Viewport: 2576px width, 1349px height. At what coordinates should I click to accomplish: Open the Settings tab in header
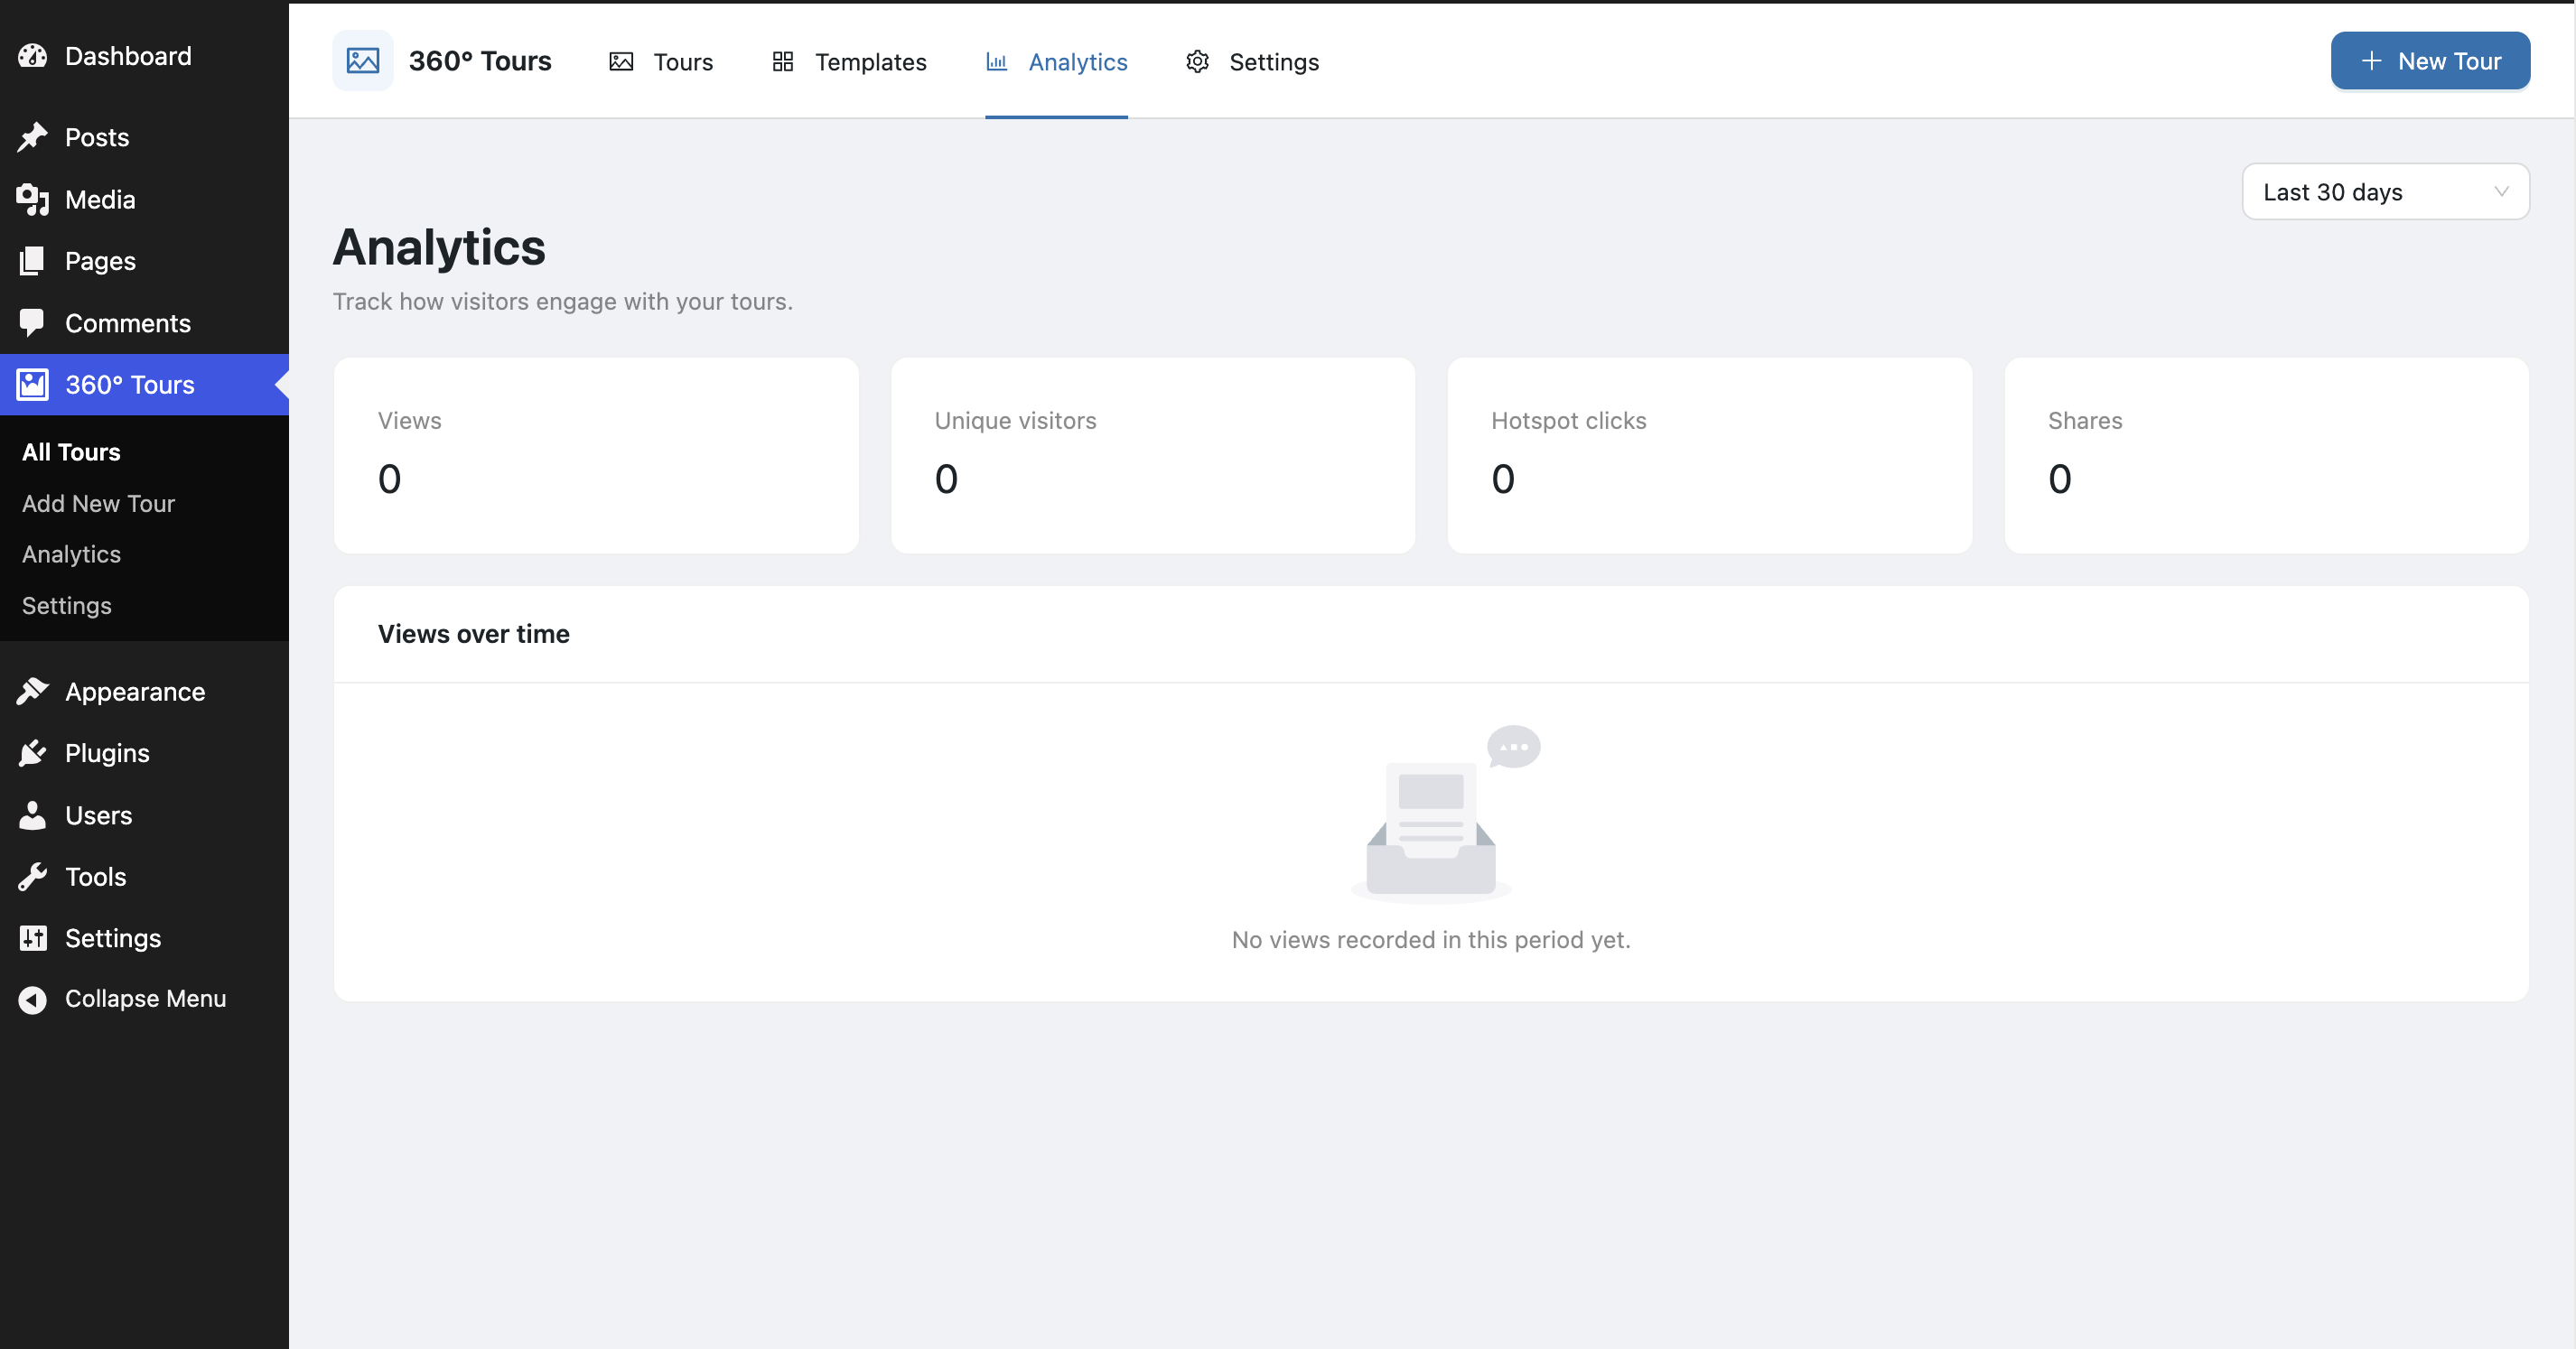[x=1252, y=62]
